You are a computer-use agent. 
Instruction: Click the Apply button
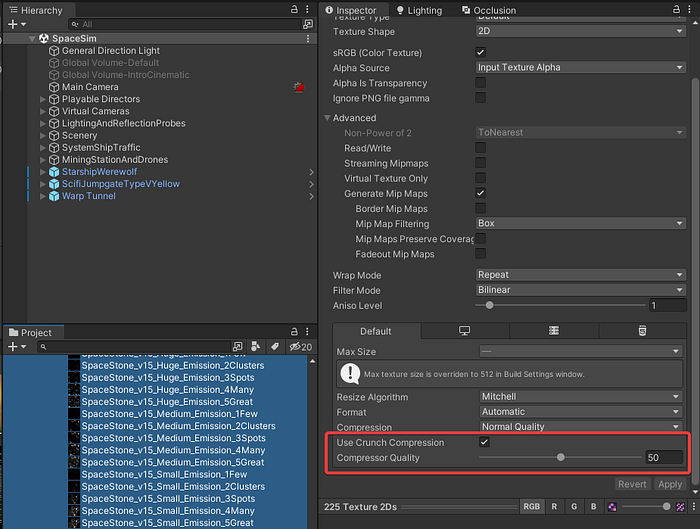670,484
